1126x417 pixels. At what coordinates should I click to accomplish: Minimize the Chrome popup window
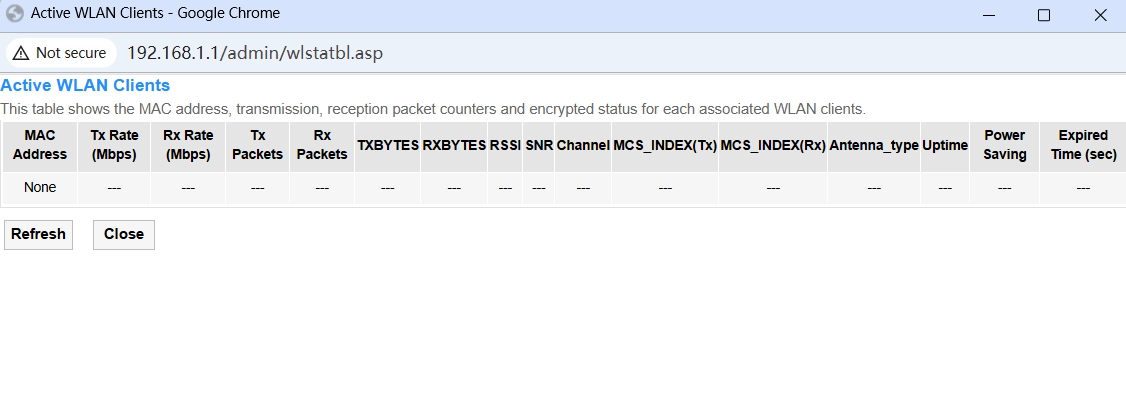[989, 15]
